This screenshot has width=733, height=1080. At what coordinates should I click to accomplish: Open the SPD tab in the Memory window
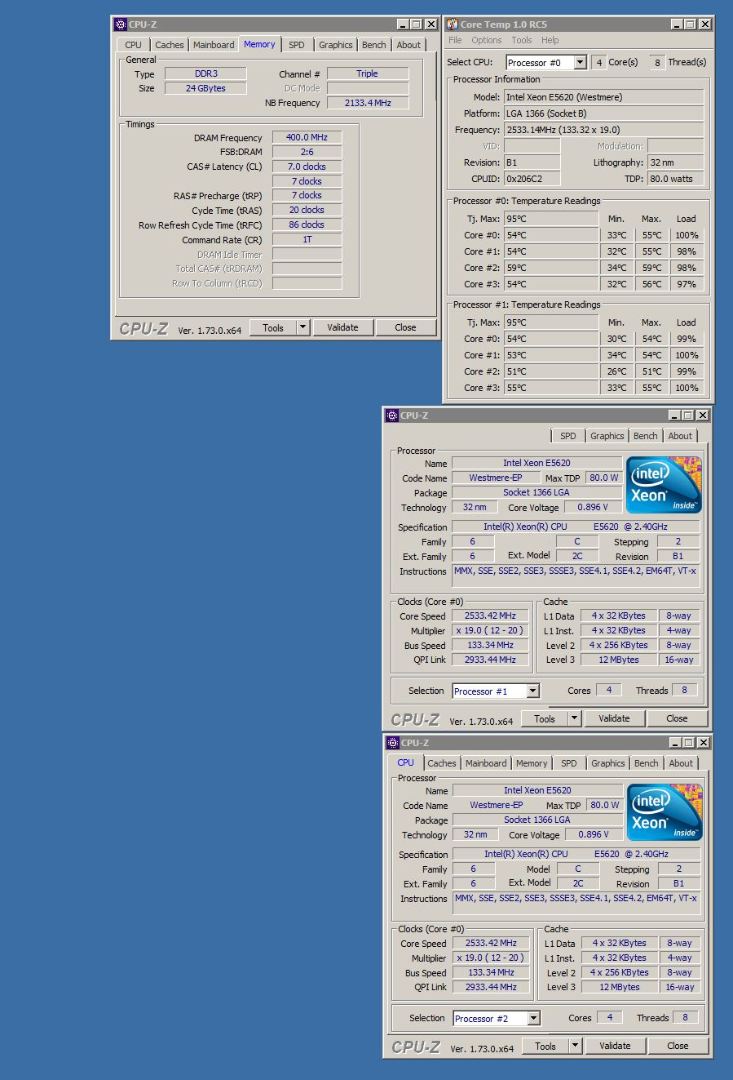[296, 45]
